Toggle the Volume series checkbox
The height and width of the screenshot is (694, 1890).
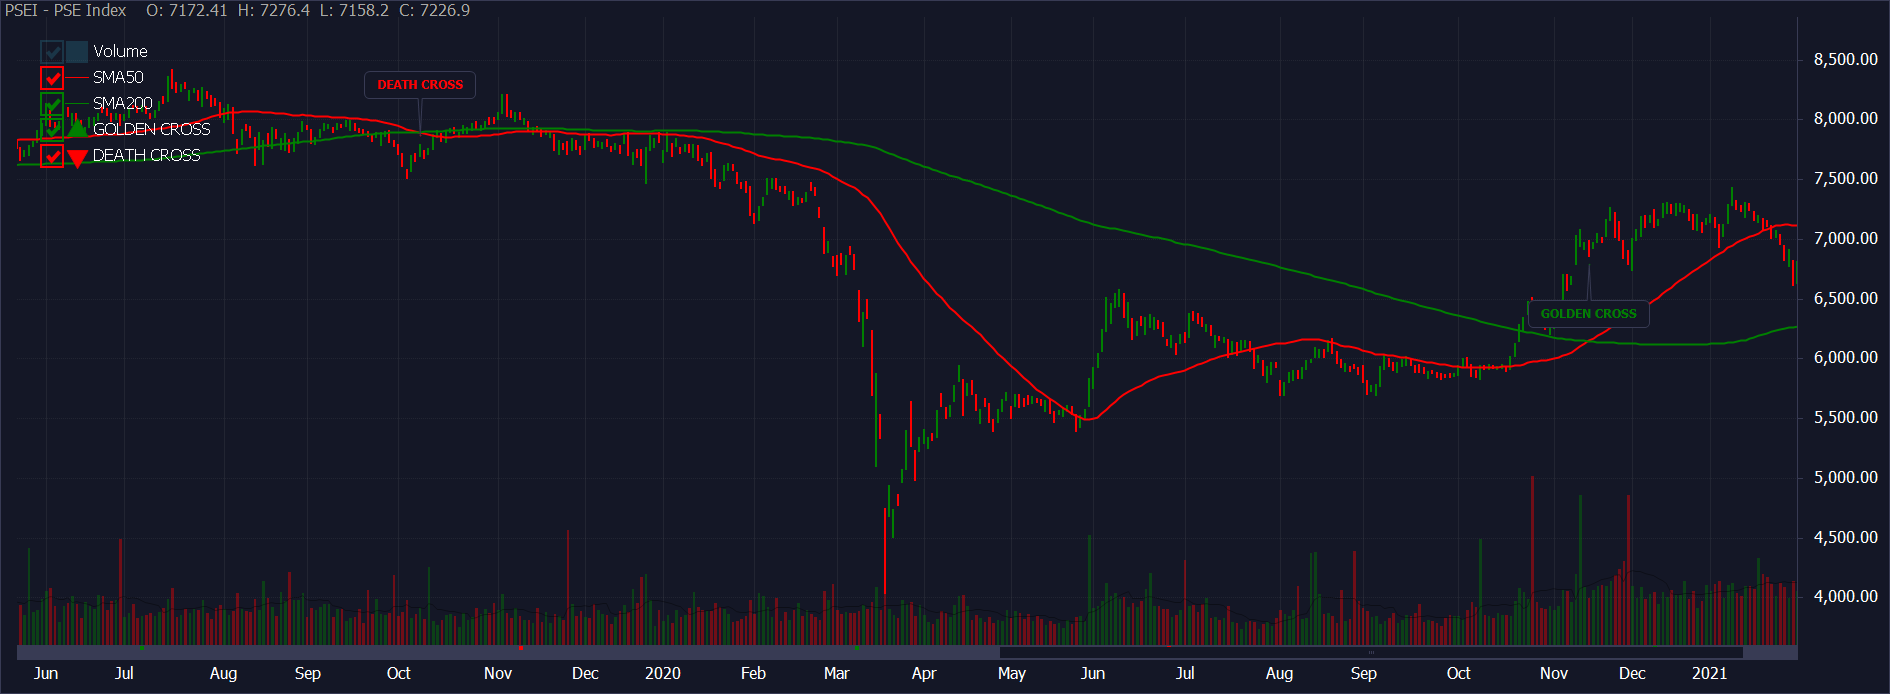[52, 51]
